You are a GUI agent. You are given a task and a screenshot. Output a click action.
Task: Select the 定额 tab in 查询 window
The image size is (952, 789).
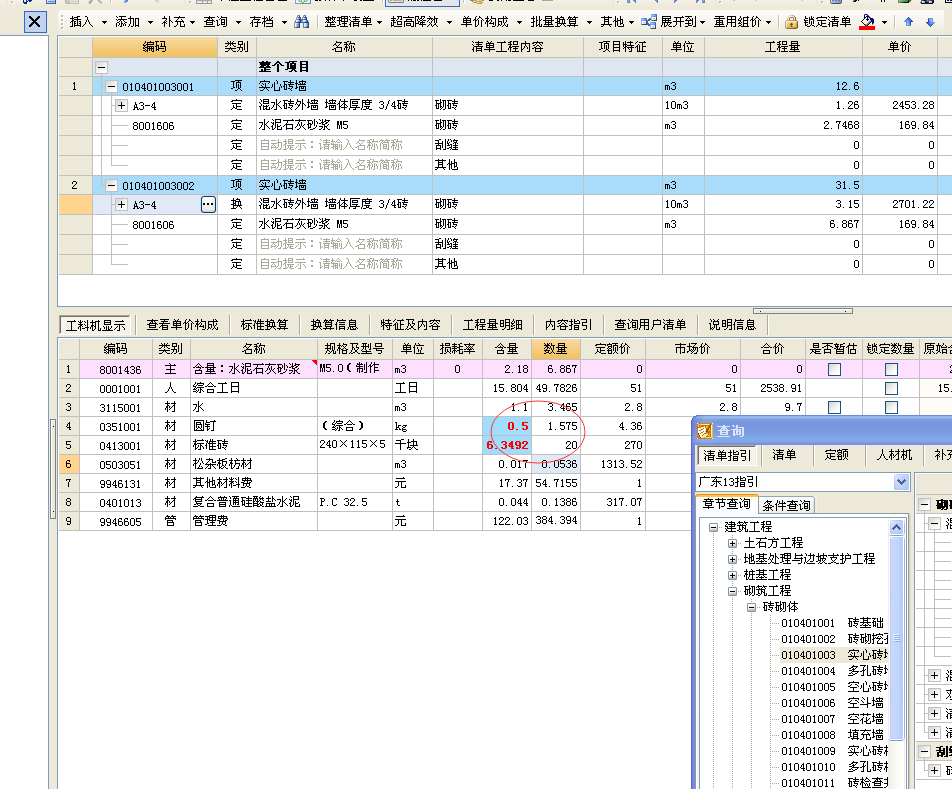pyautogui.click(x=836, y=455)
